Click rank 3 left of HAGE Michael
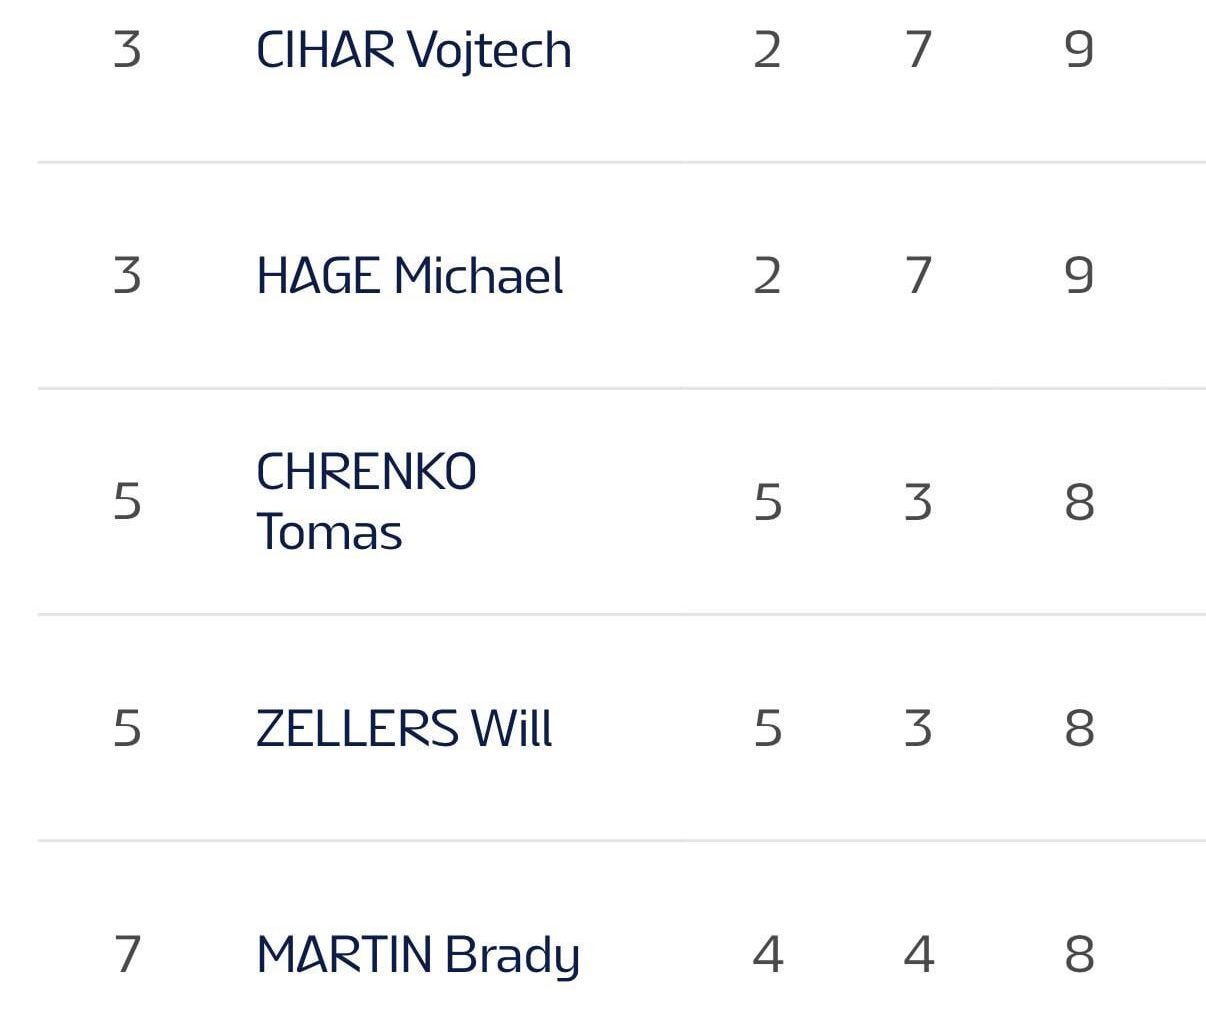The width and height of the screenshot is (1206, 1024). pyautogui.click(x=127, y=276)
